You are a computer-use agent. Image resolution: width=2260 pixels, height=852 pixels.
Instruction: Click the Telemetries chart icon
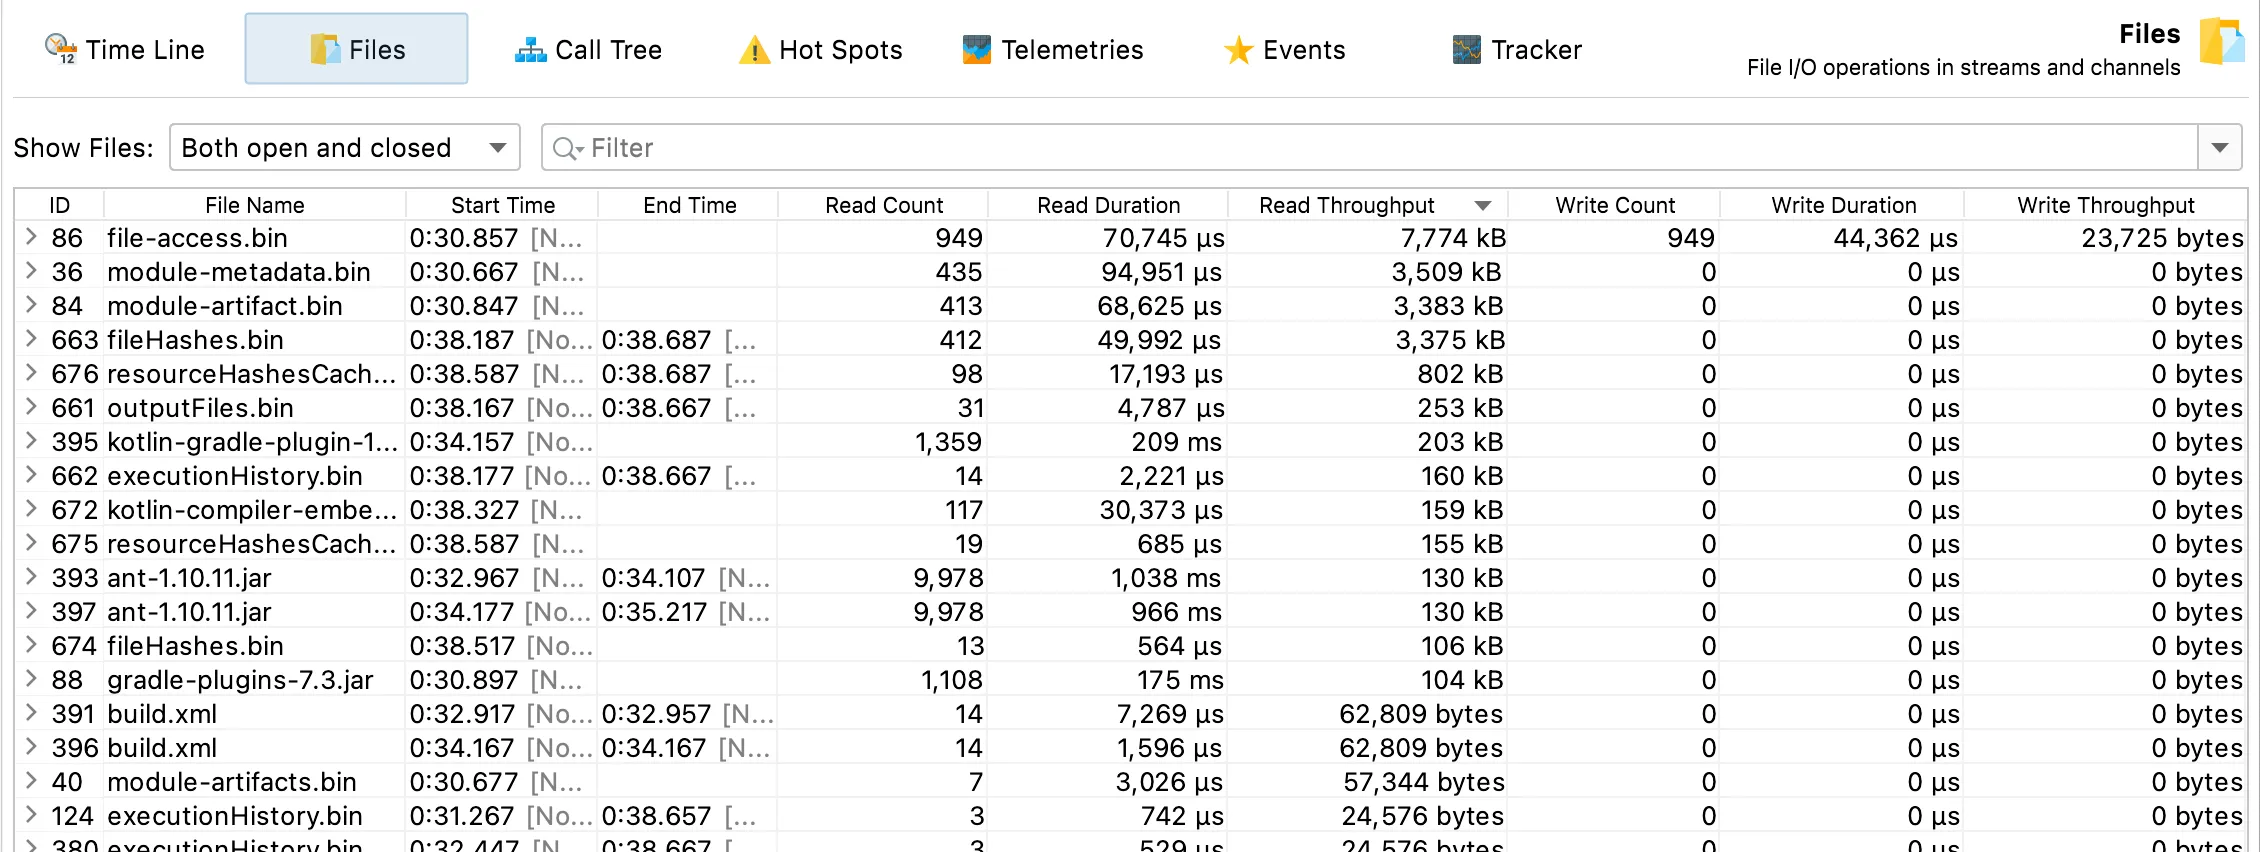976,49
